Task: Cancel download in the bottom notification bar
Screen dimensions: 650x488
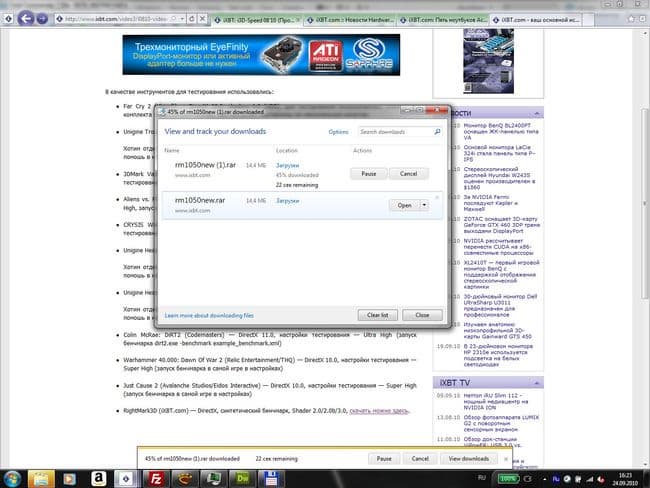Action: tap(420, 459)
